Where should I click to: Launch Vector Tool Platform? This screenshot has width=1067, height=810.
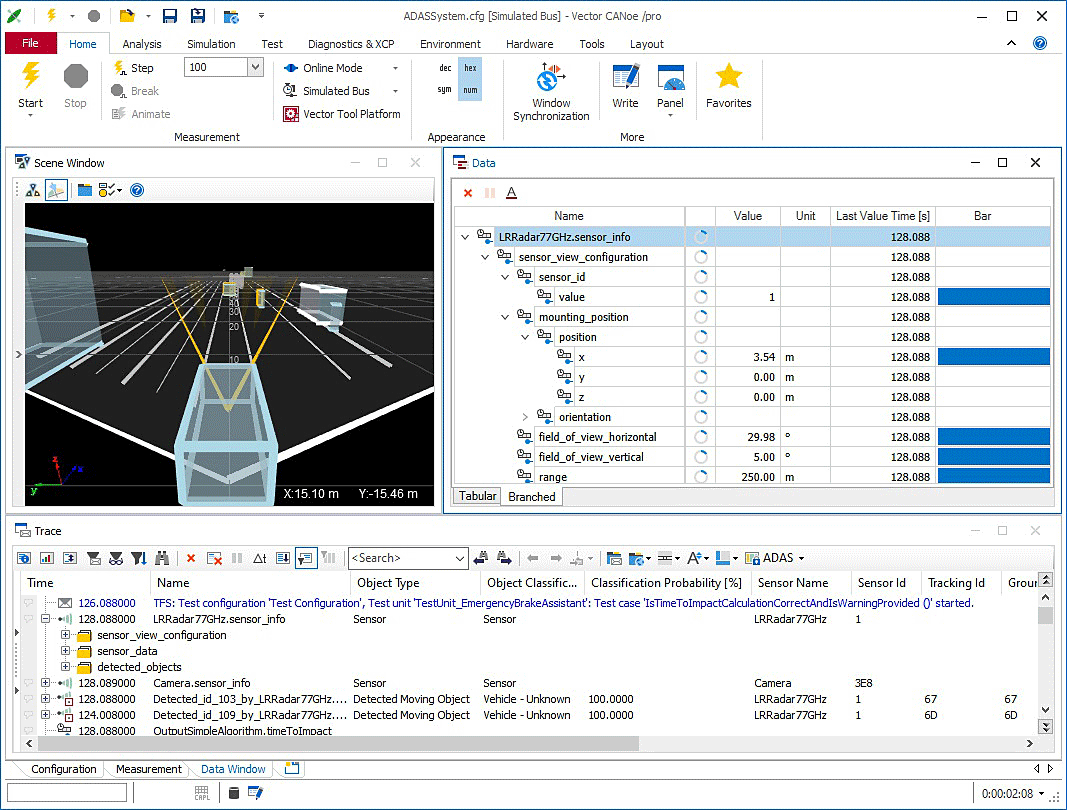tap(341, 114)
